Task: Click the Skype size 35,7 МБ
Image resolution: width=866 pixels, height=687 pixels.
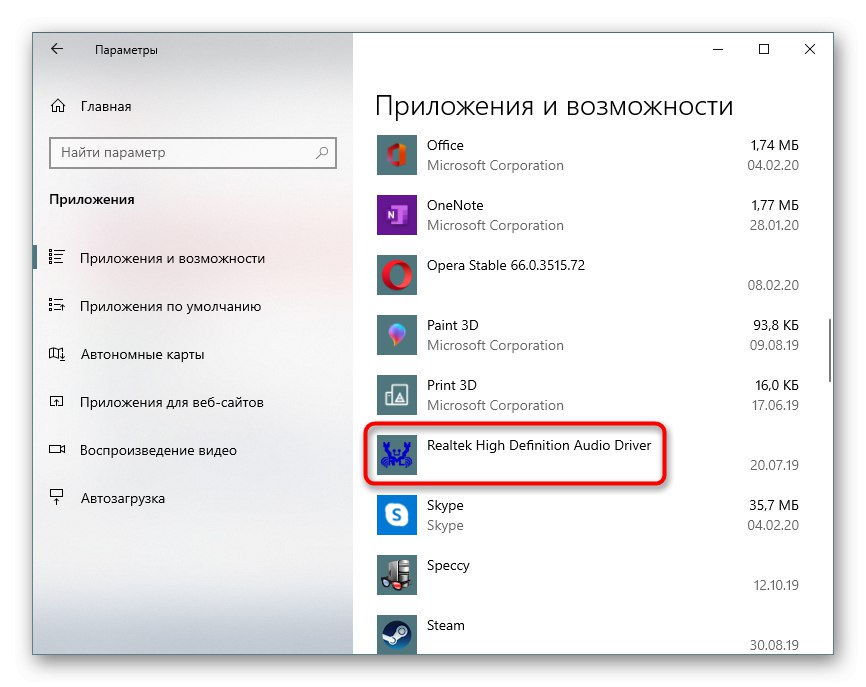Action: point(774,505)
